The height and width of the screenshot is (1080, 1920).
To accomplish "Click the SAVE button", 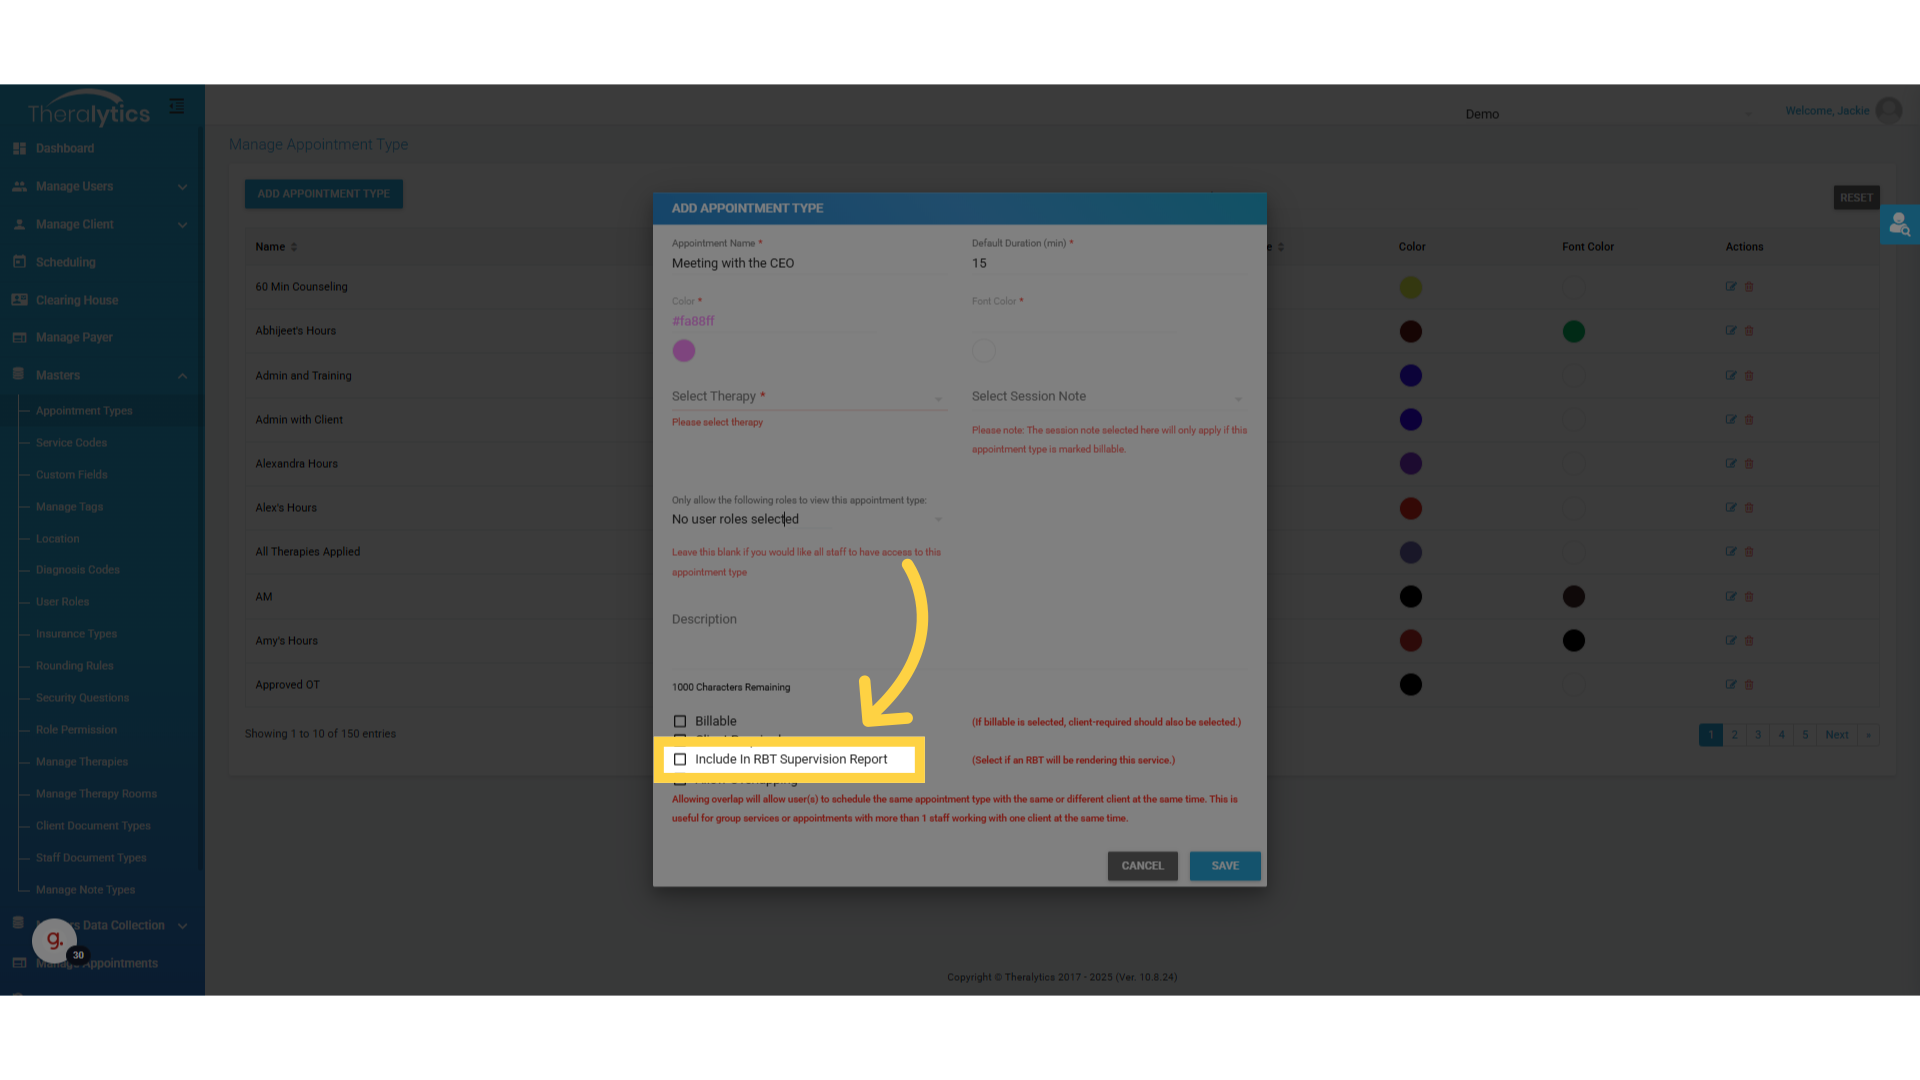I will (1224, 866).
